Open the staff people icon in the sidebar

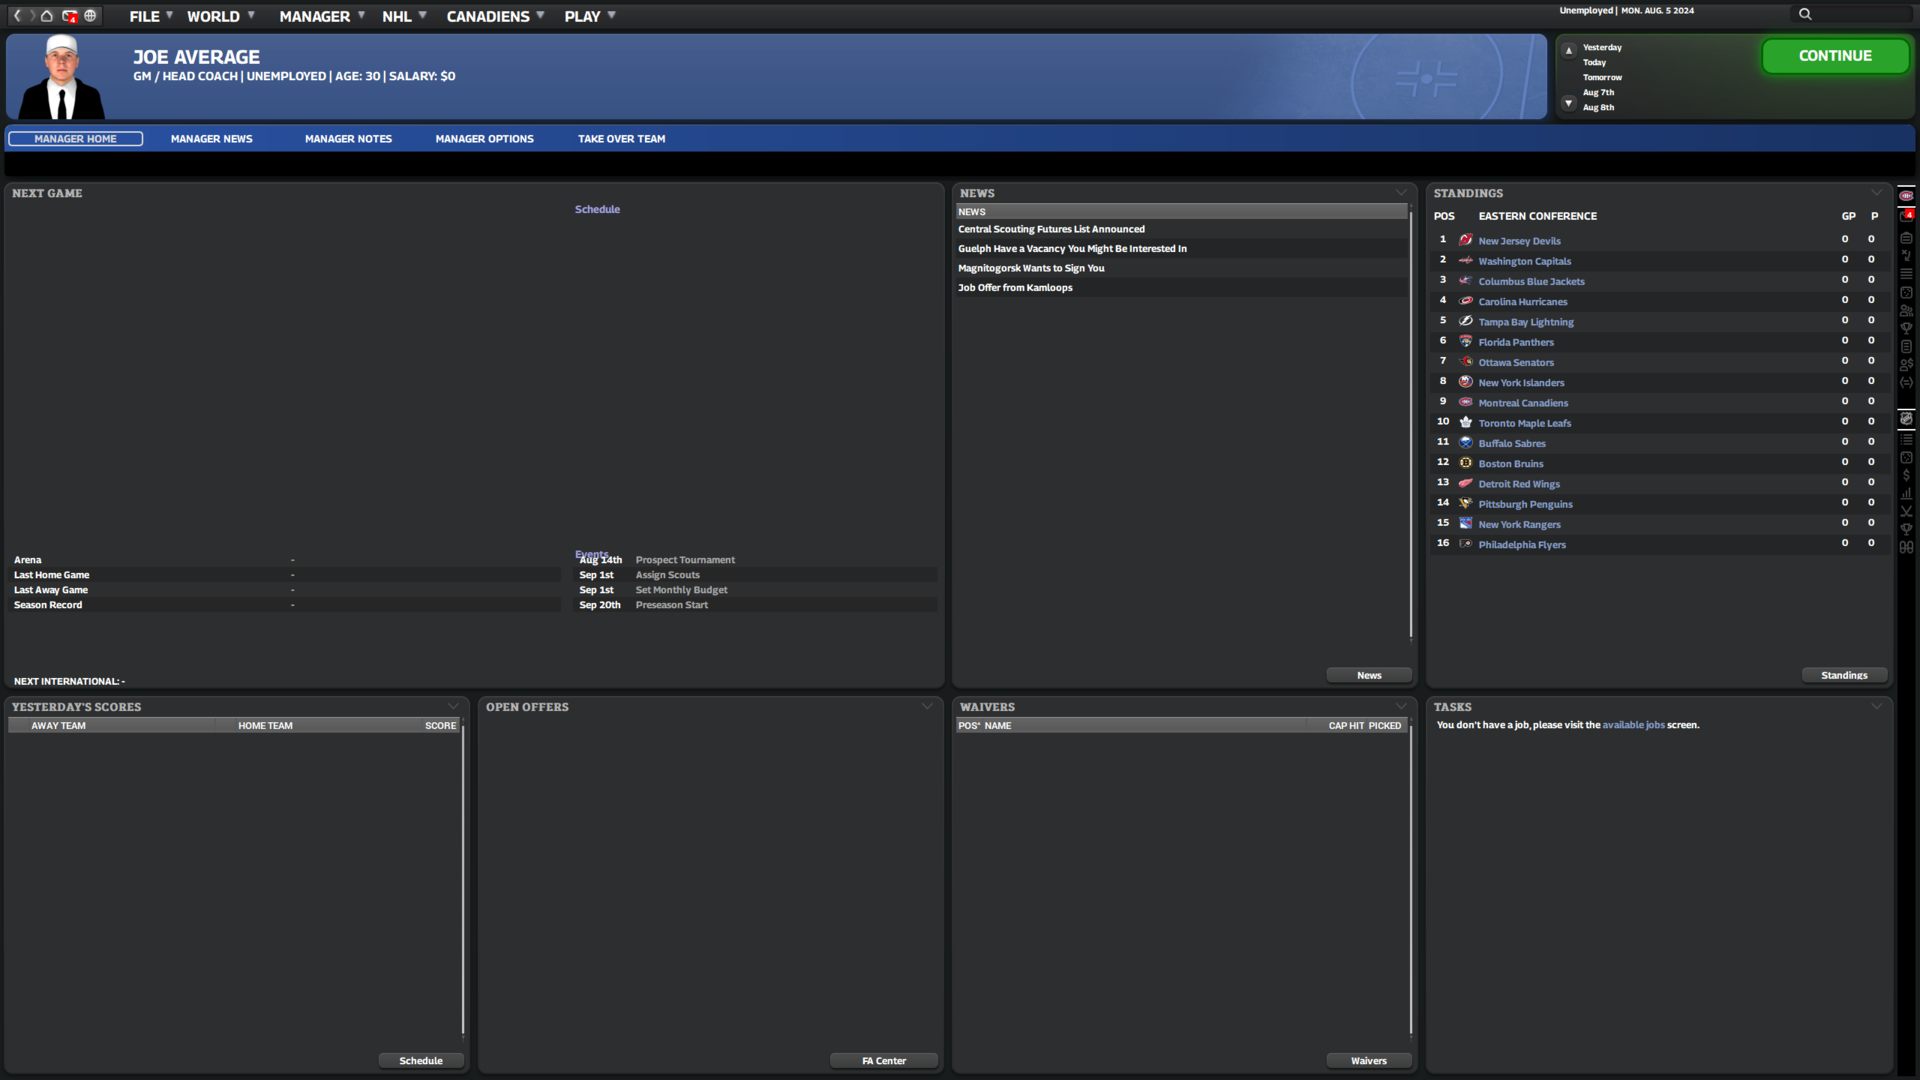click(1906, 311)
